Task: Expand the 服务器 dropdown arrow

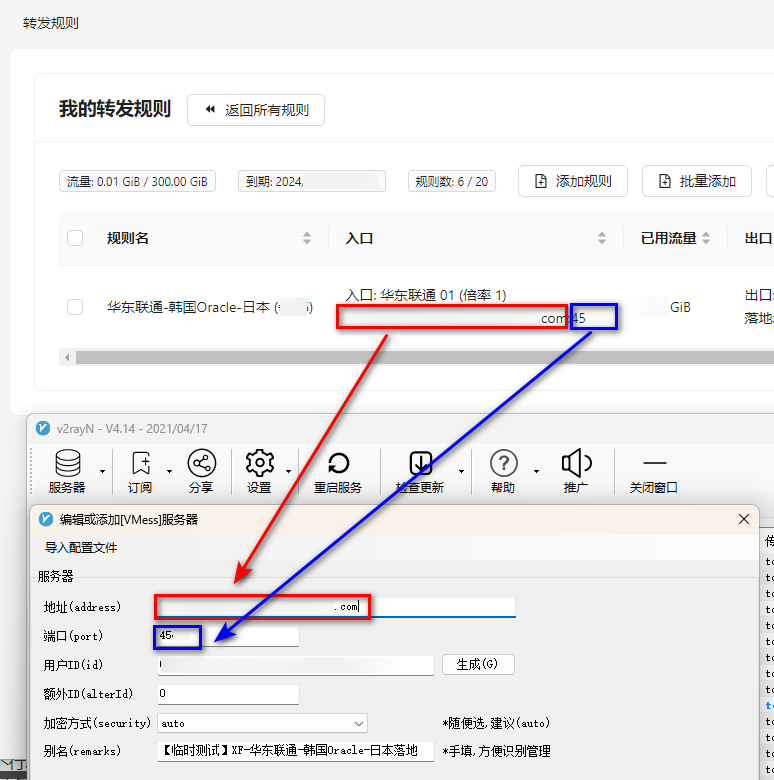Action: pyautogui.click(x=102, y=471)
